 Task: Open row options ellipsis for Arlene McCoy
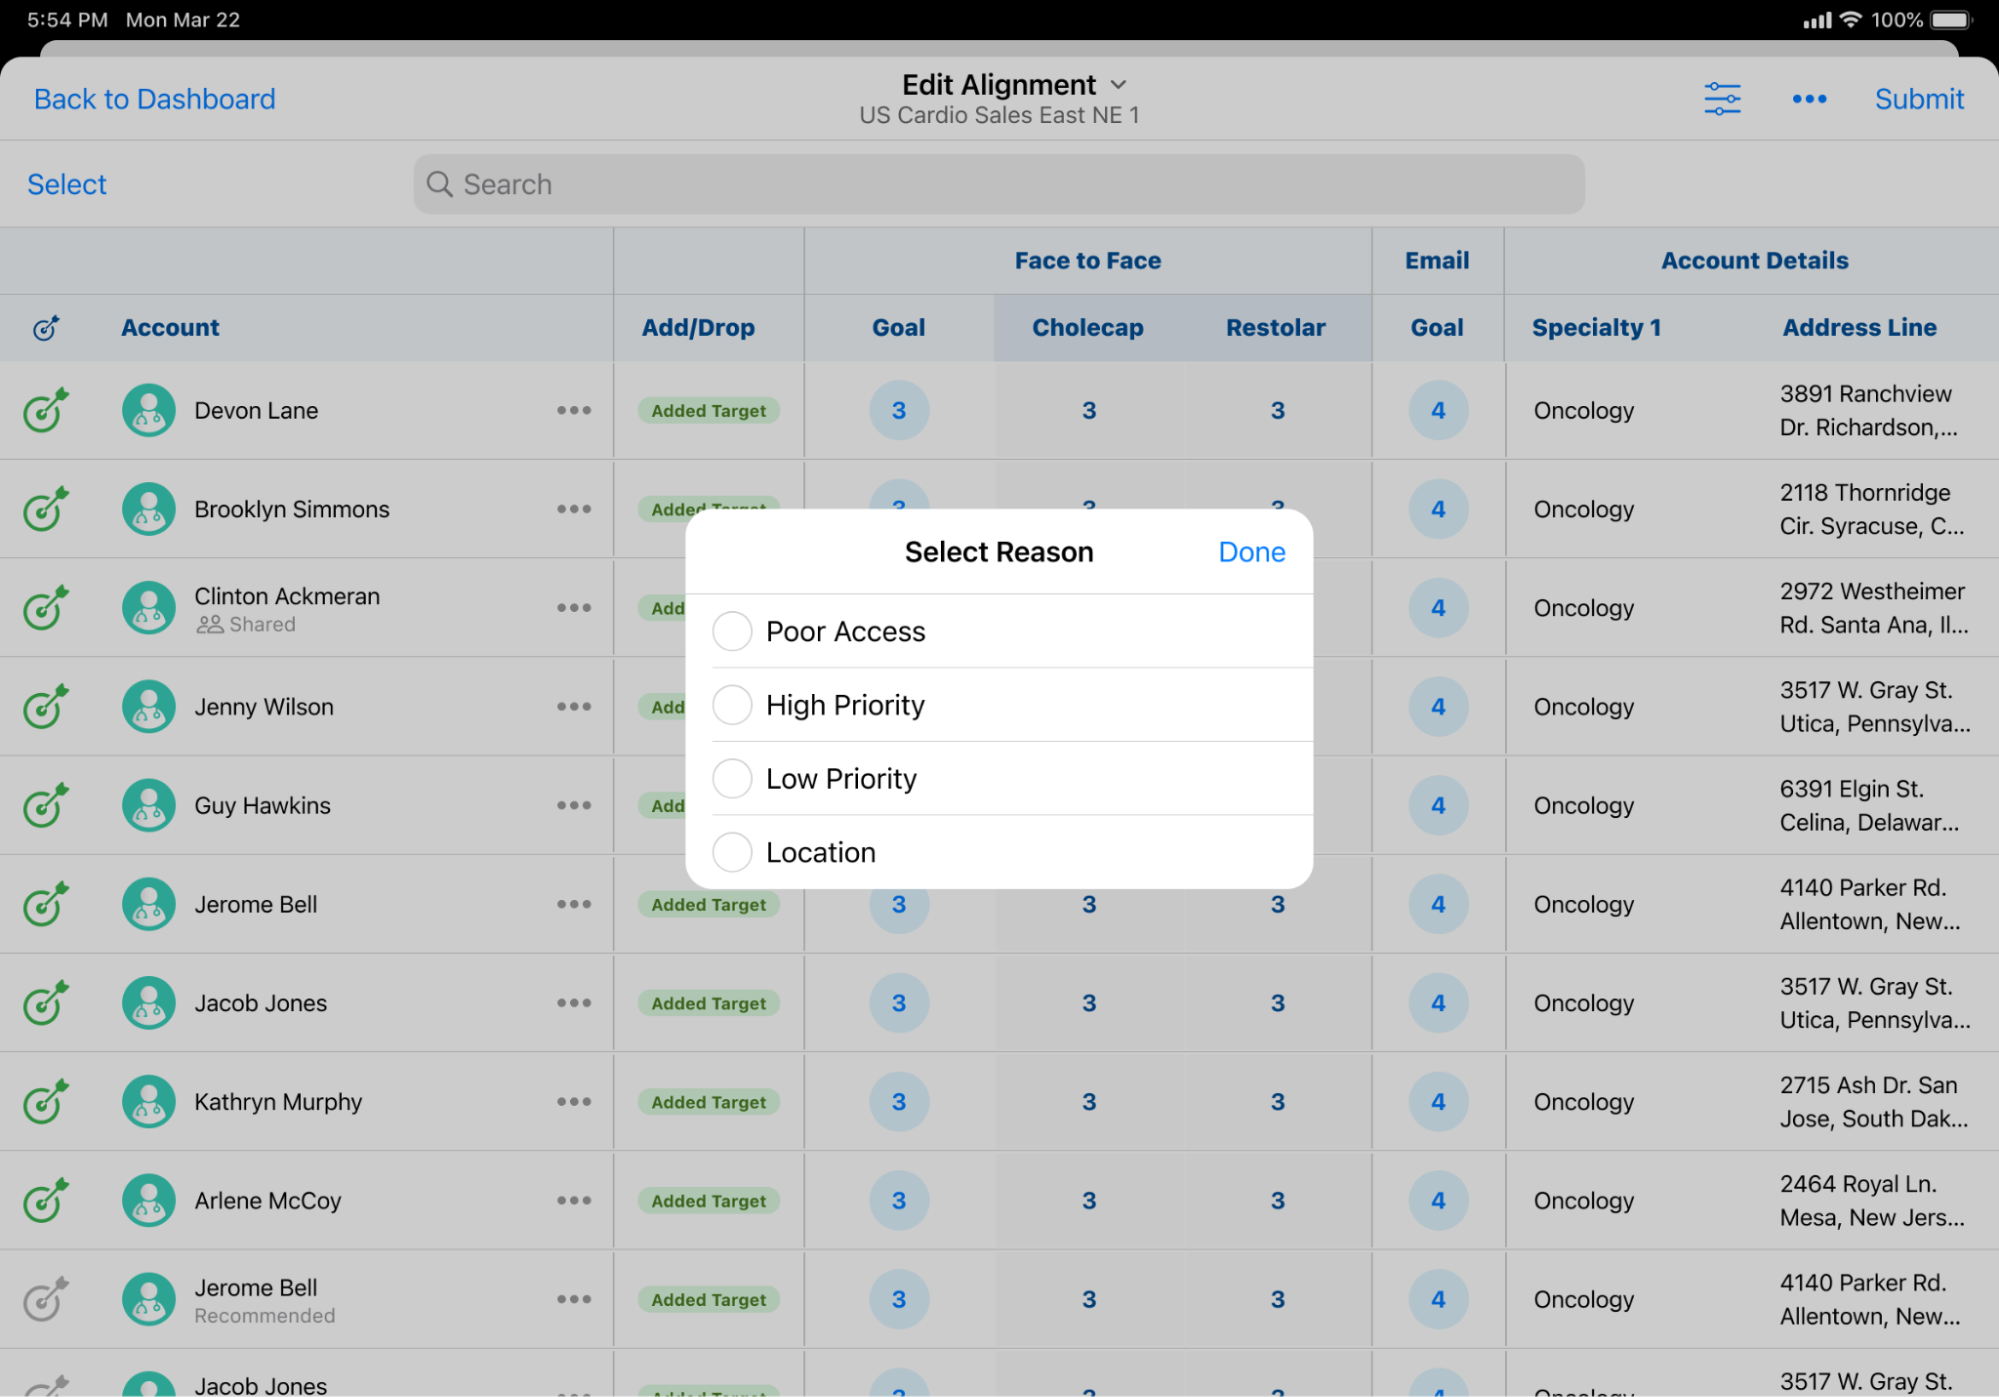click(574, 1200)
